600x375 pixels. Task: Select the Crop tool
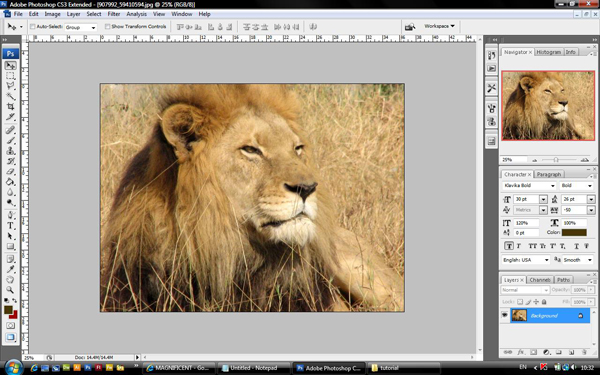pyautogui.click(x=10, y=106)
